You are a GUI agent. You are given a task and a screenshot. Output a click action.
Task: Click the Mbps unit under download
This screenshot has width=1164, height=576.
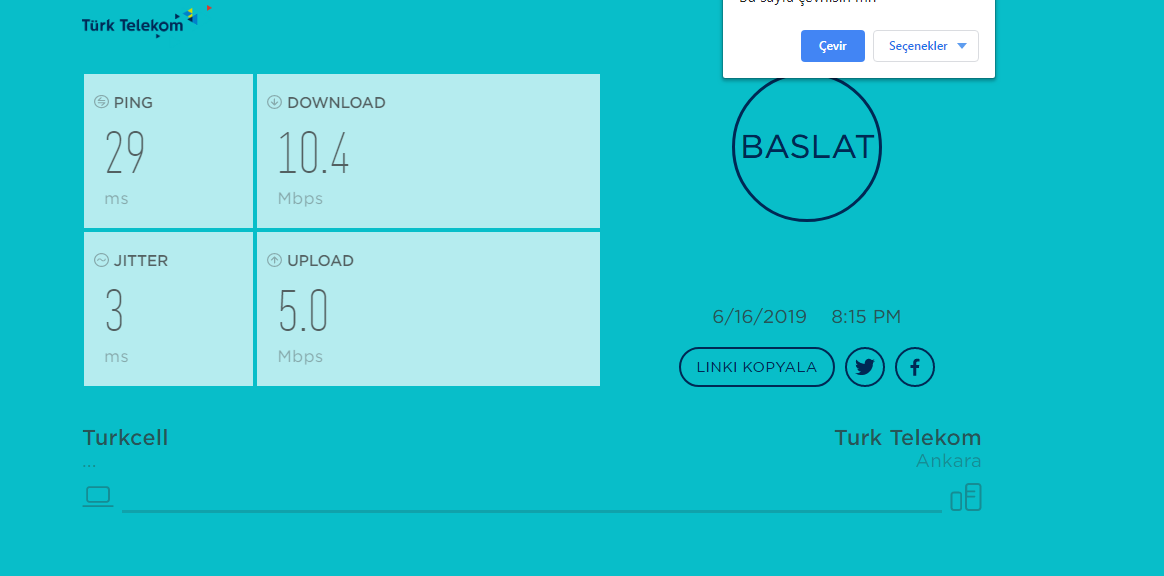pyautogui.click(x=301, y=199)
